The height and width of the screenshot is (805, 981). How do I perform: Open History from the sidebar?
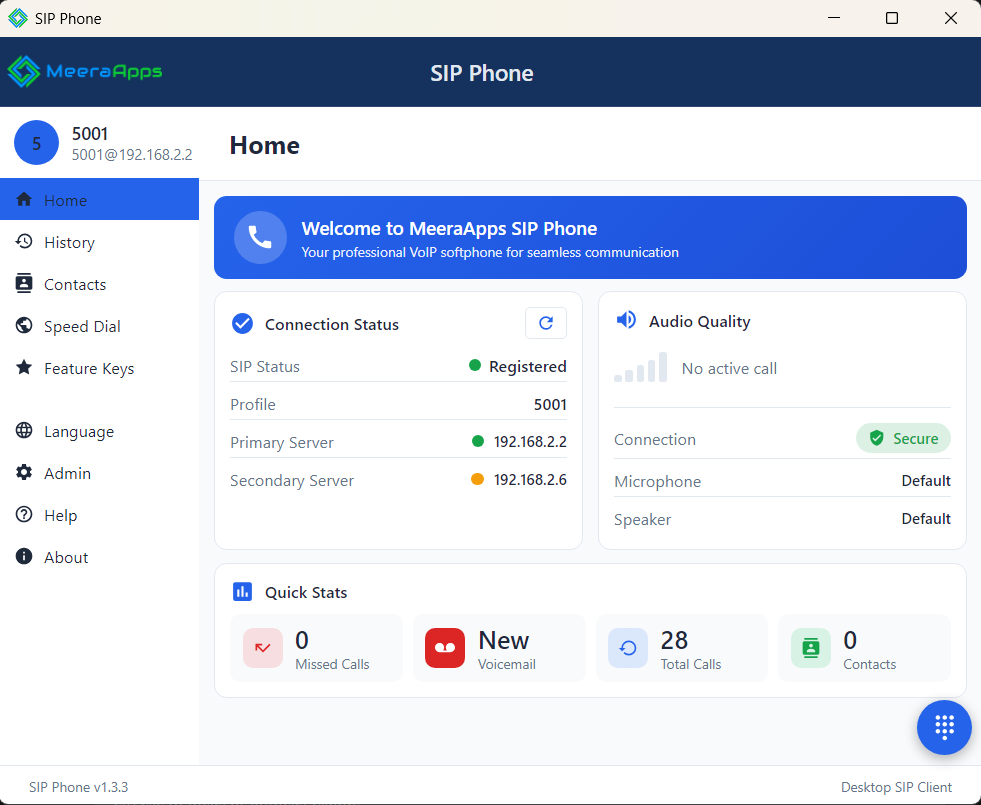69,242
